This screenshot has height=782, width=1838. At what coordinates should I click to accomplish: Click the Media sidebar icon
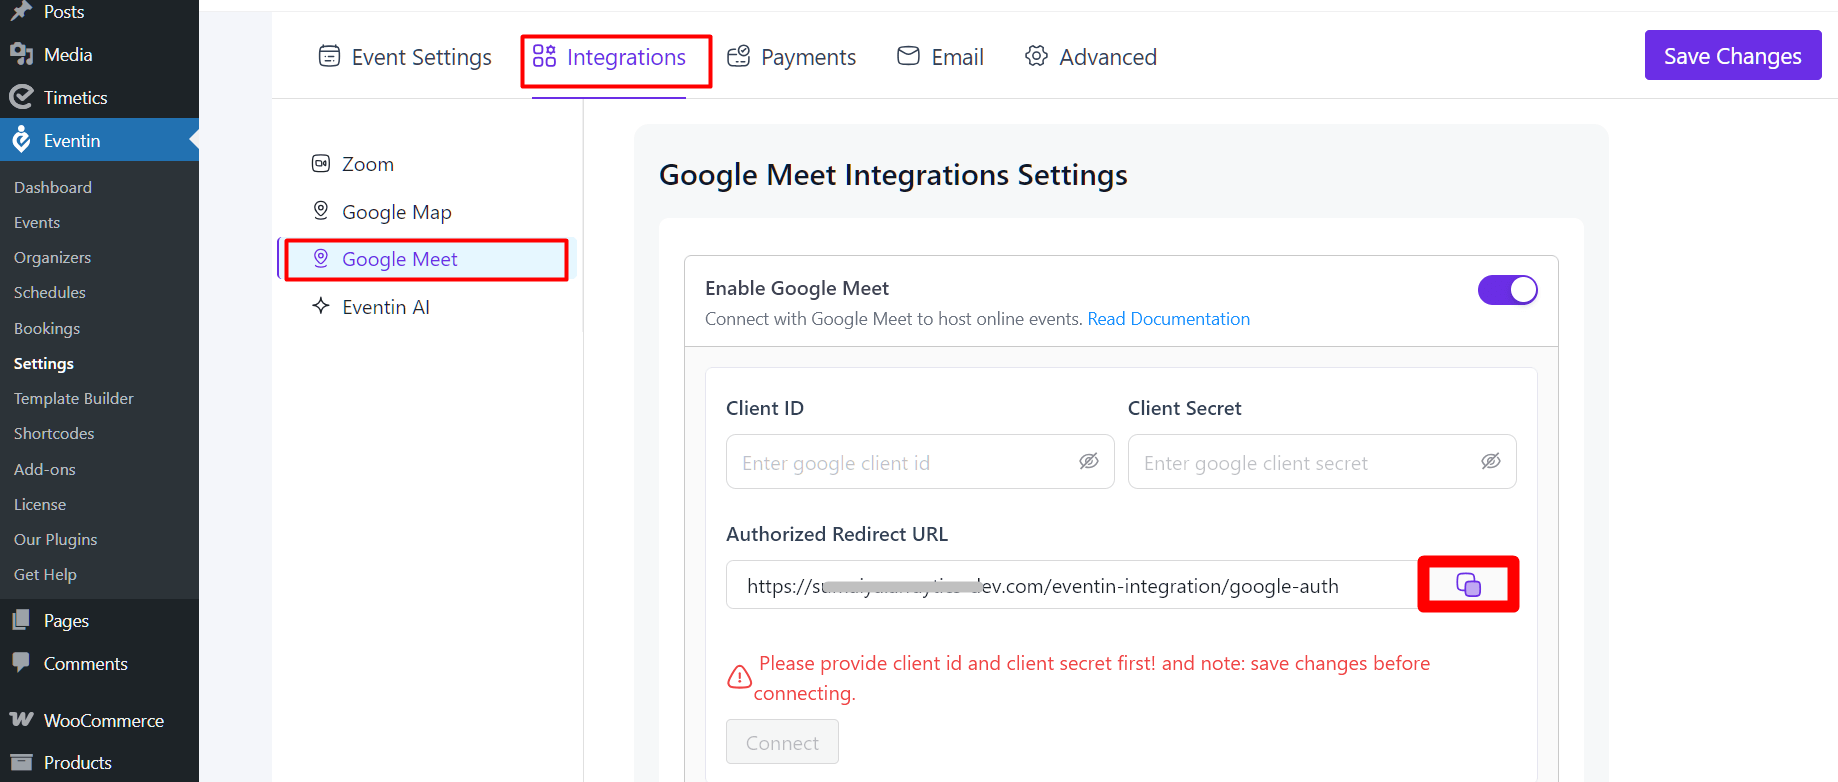[21, 54]
